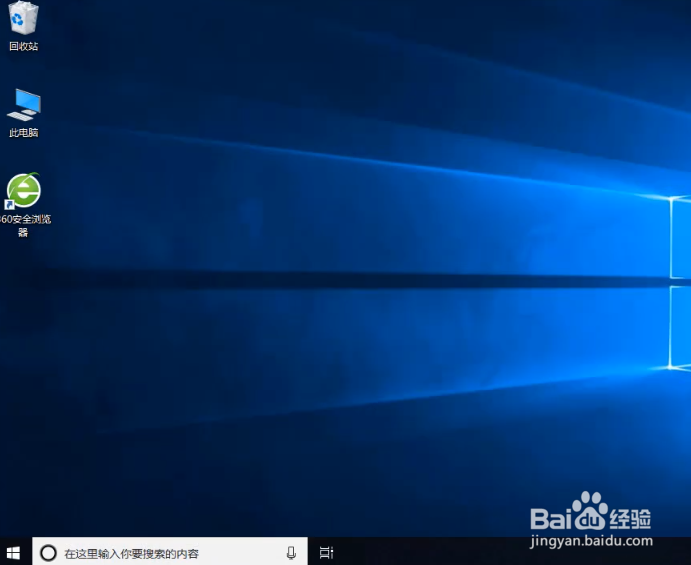Select the 360安全浏览器 browser shortcut icon
Screen dimensions: 691x565
(23, 190)
